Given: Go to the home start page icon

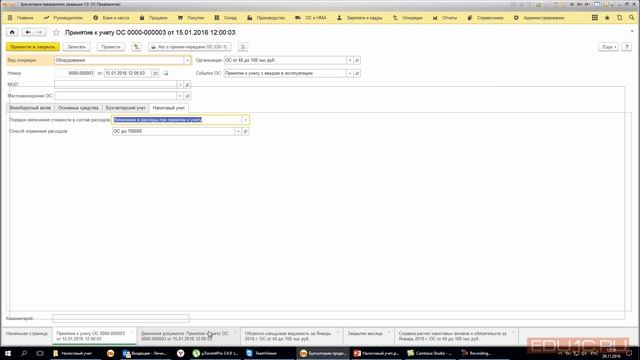Looking at the screenshot, I should (x=12, y=32).
